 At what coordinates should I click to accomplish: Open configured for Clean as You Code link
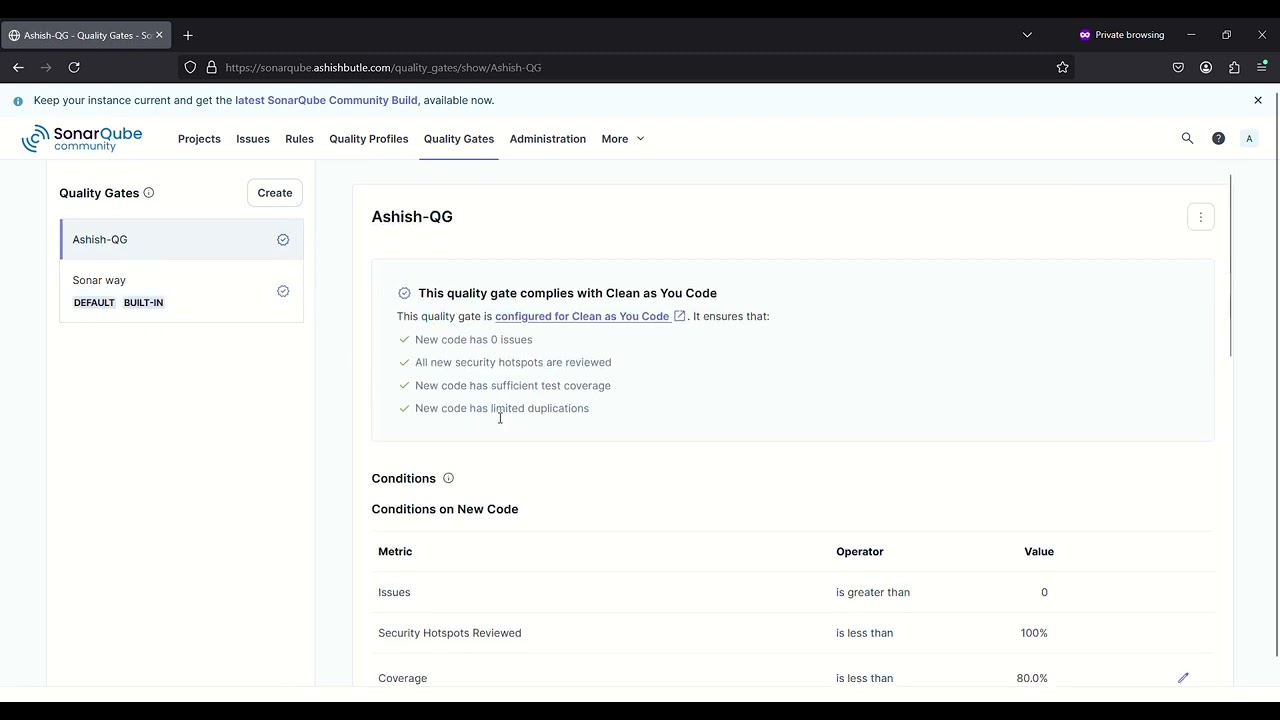[582, 316]
